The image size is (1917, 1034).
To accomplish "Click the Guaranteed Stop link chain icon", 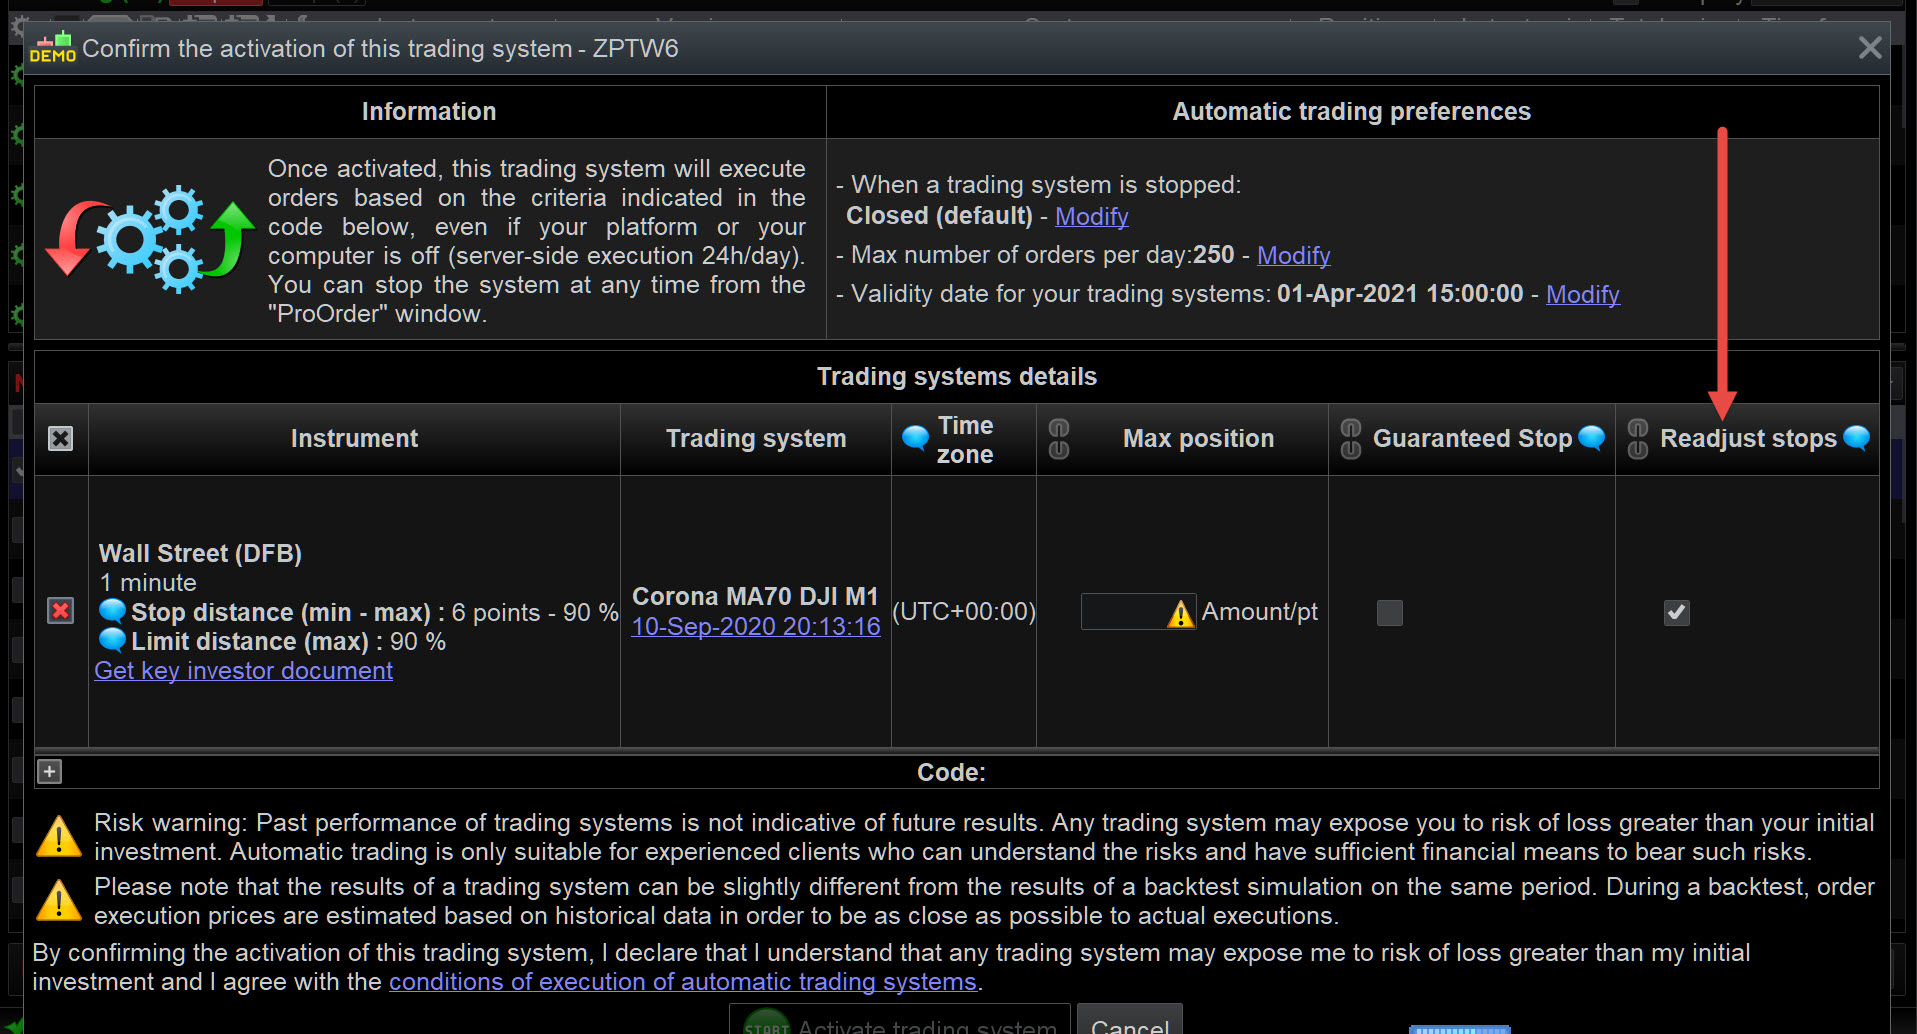I will point(1350,439).
